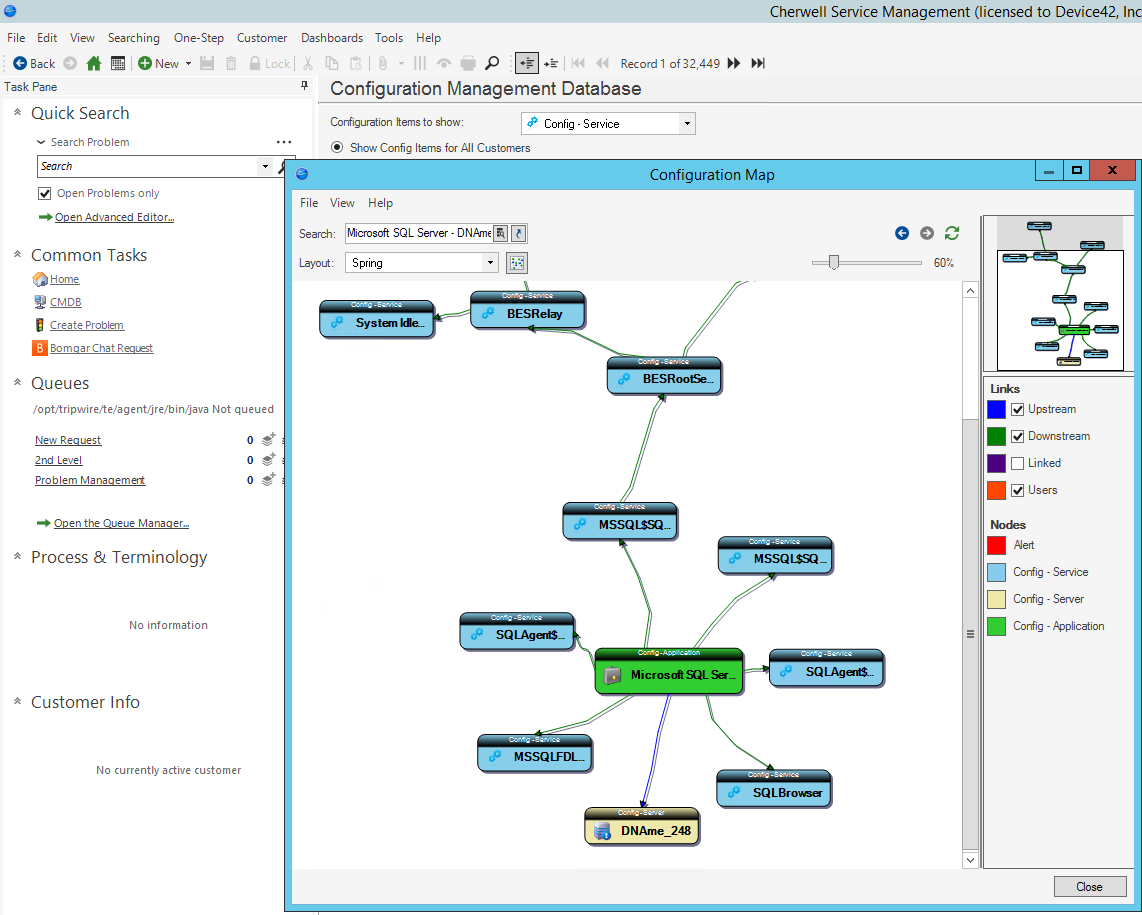Open the Searching menu
The image size is (1142, 915).
[x=134, y=38]
